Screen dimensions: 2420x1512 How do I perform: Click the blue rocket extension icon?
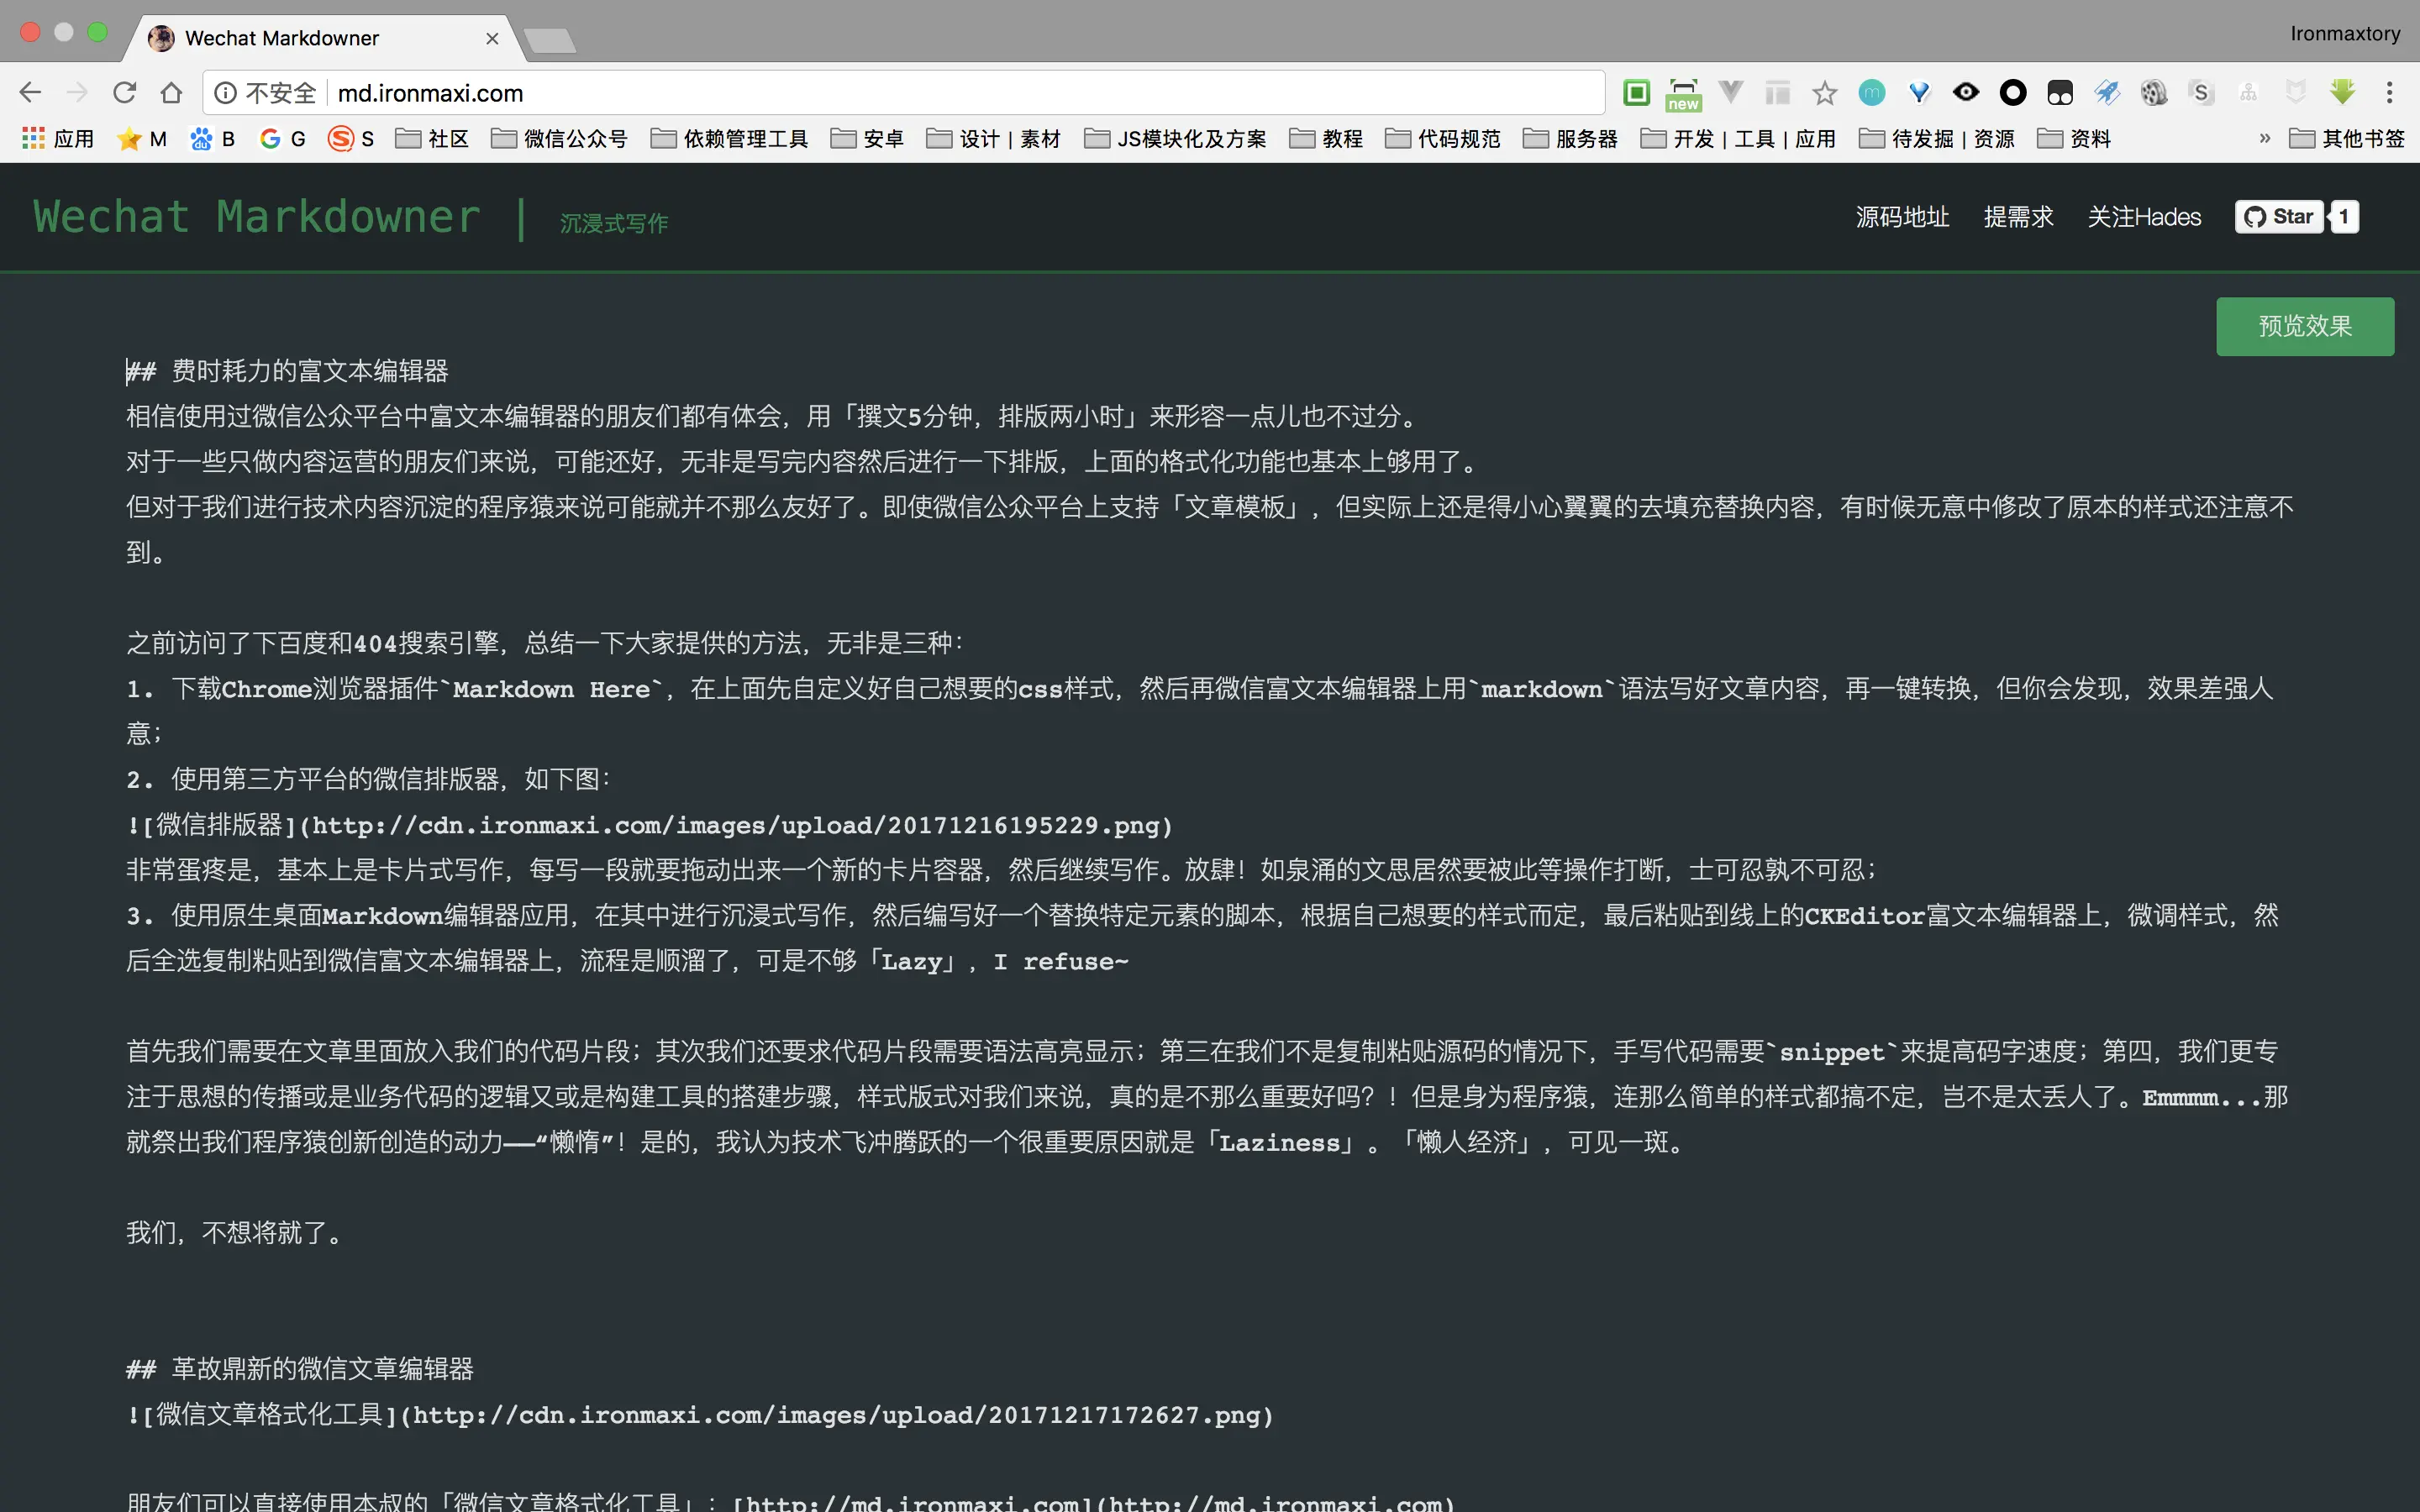pyautogui.click(x=2107, y=92)
